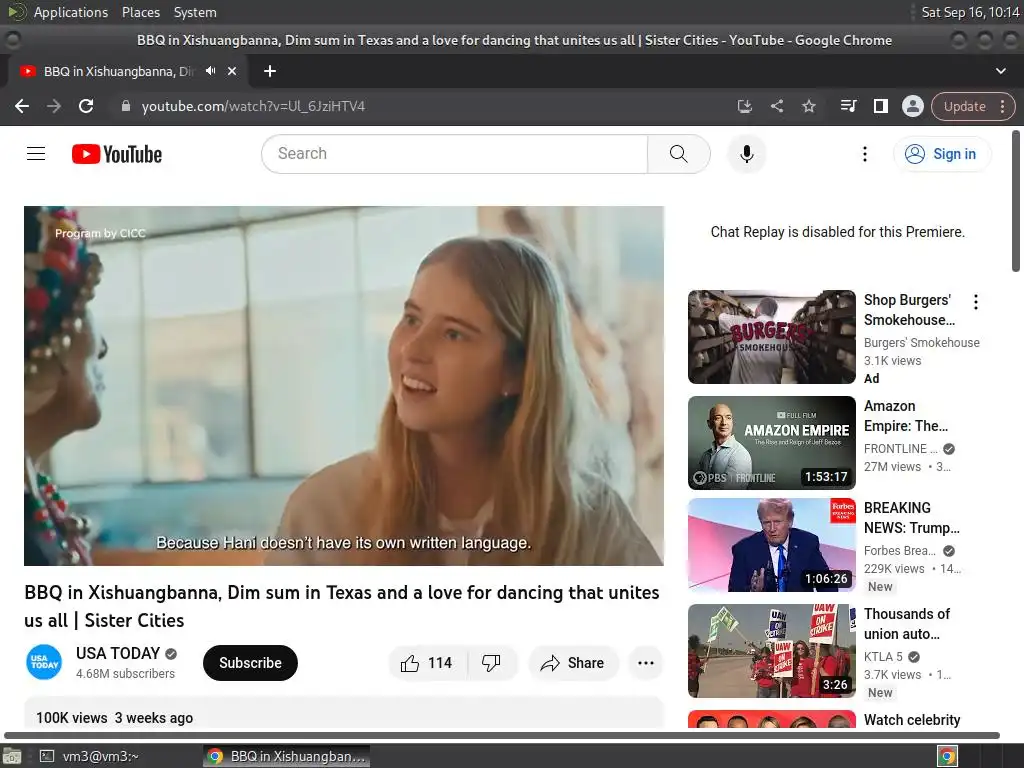Focus the YouTube Search field

click(455, 154)
